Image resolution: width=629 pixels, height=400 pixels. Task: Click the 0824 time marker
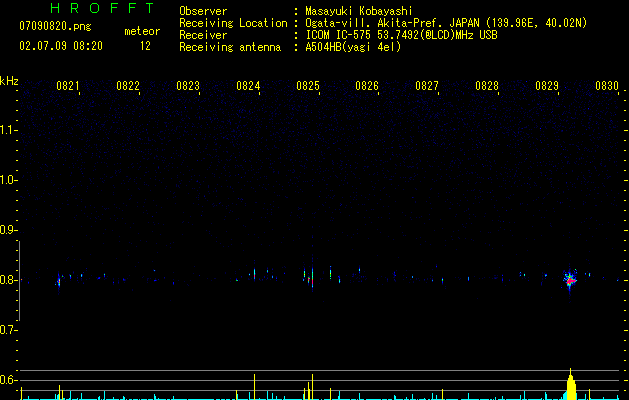pyautogui.click(x=248, y=86)
